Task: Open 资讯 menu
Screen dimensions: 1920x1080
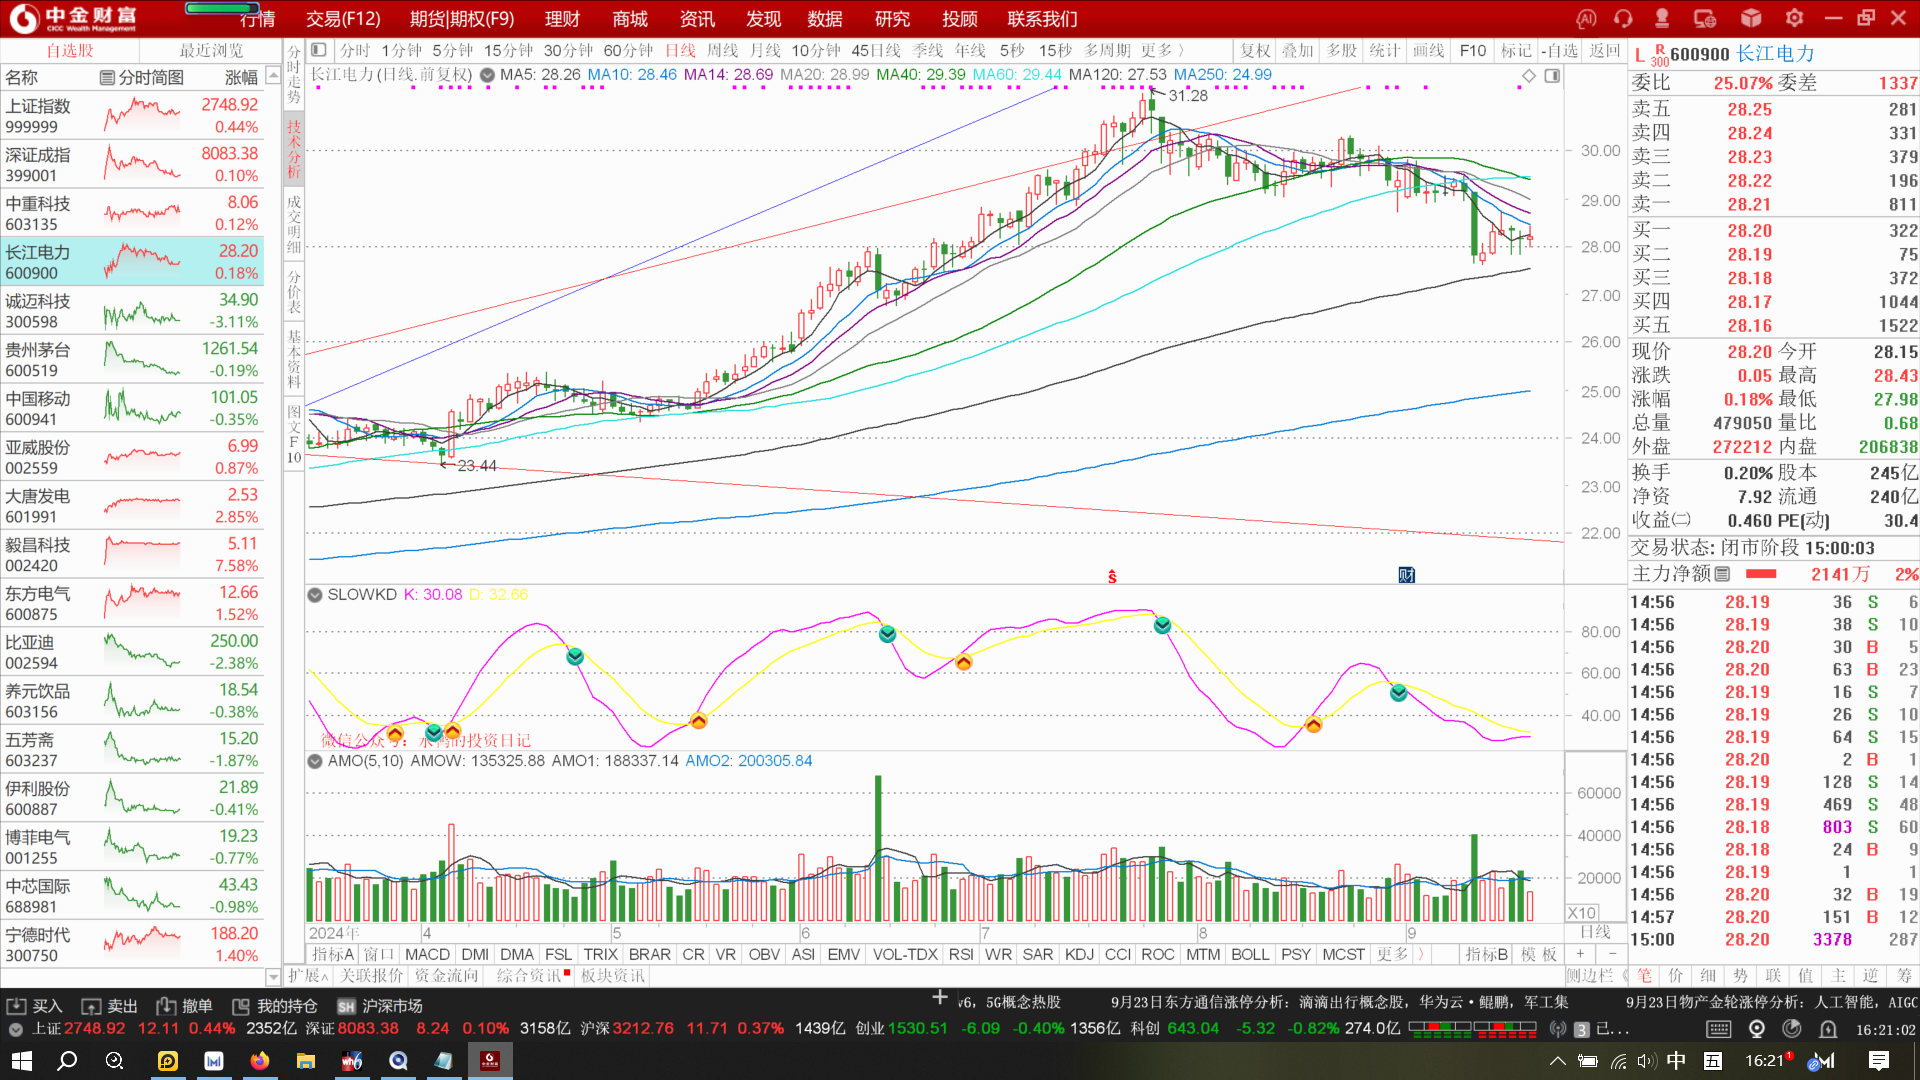Action: 697,19
